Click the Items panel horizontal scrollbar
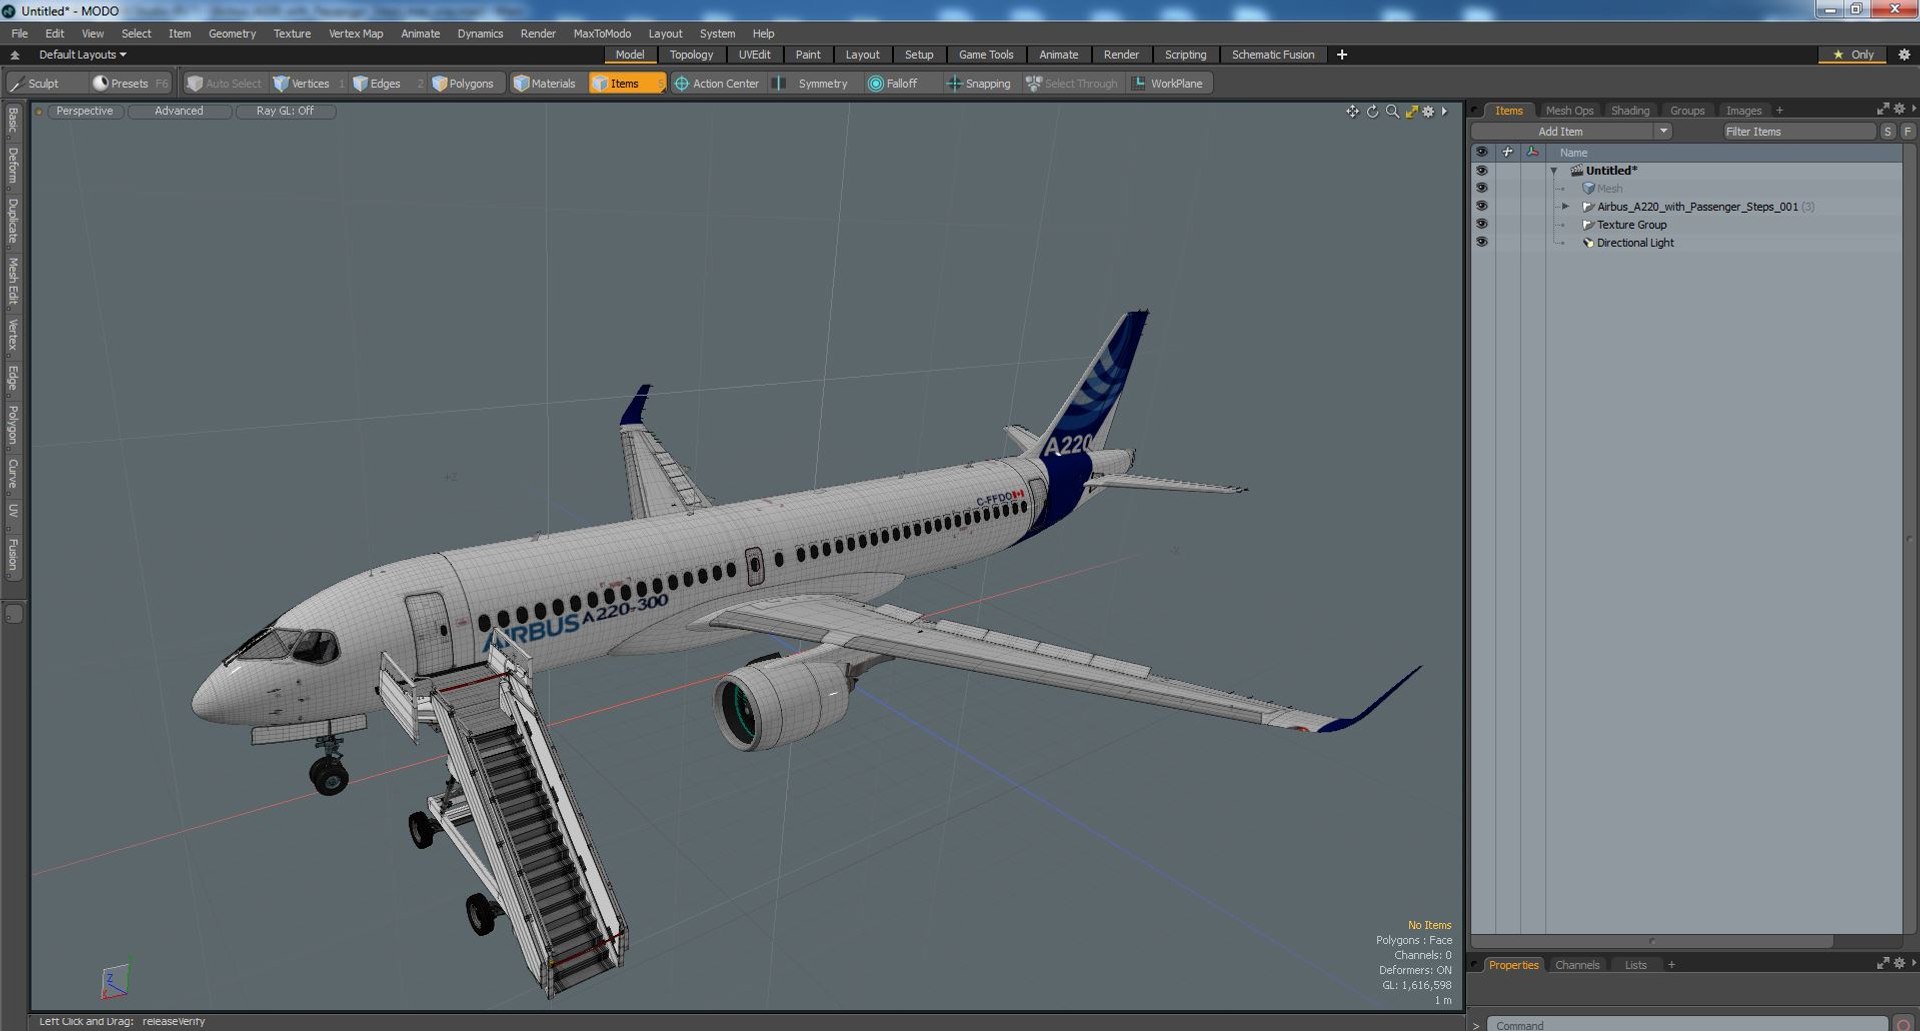The image size is (1920, 1031). (x=1652, y=941)
